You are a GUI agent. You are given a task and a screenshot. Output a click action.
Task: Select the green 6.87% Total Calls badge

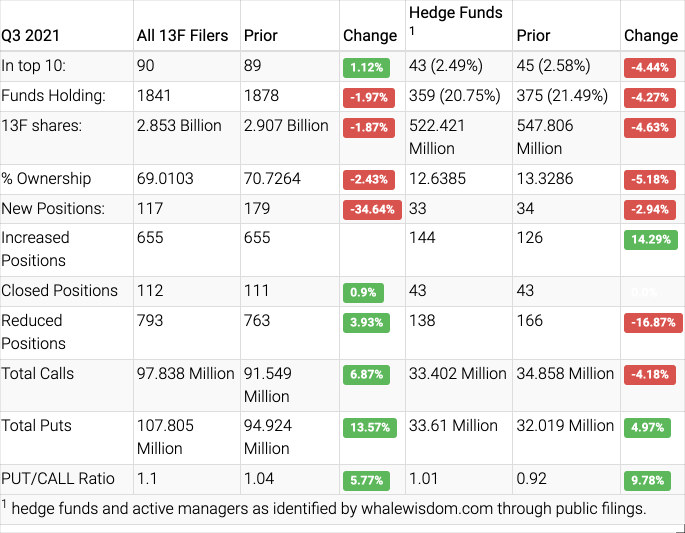367,376
